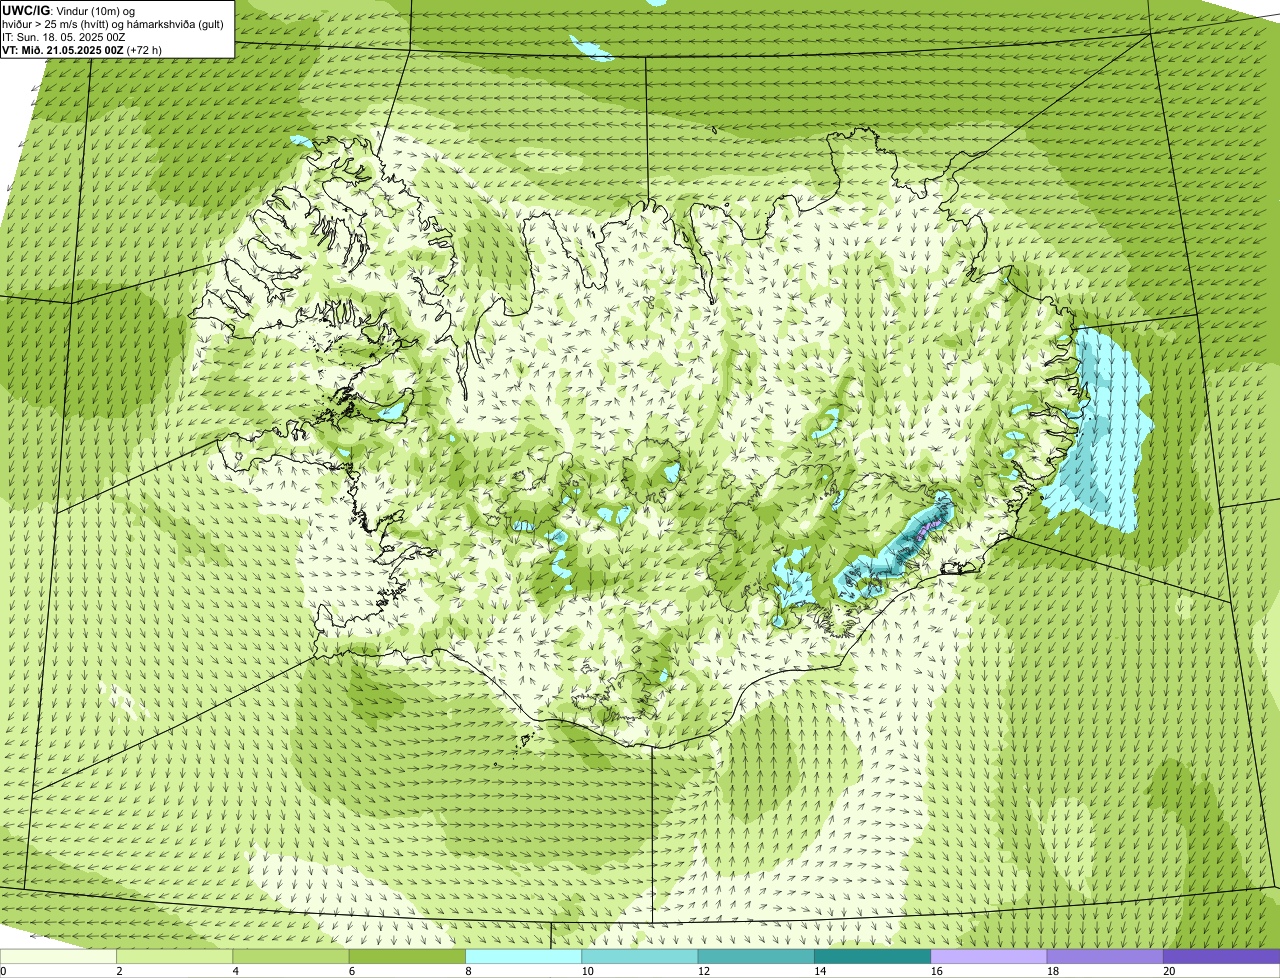Click the 'VT: Mið. 21.05.2025 00Z (+72 h)' line
The image size is (1280, 978).
[x=82, y=49]
